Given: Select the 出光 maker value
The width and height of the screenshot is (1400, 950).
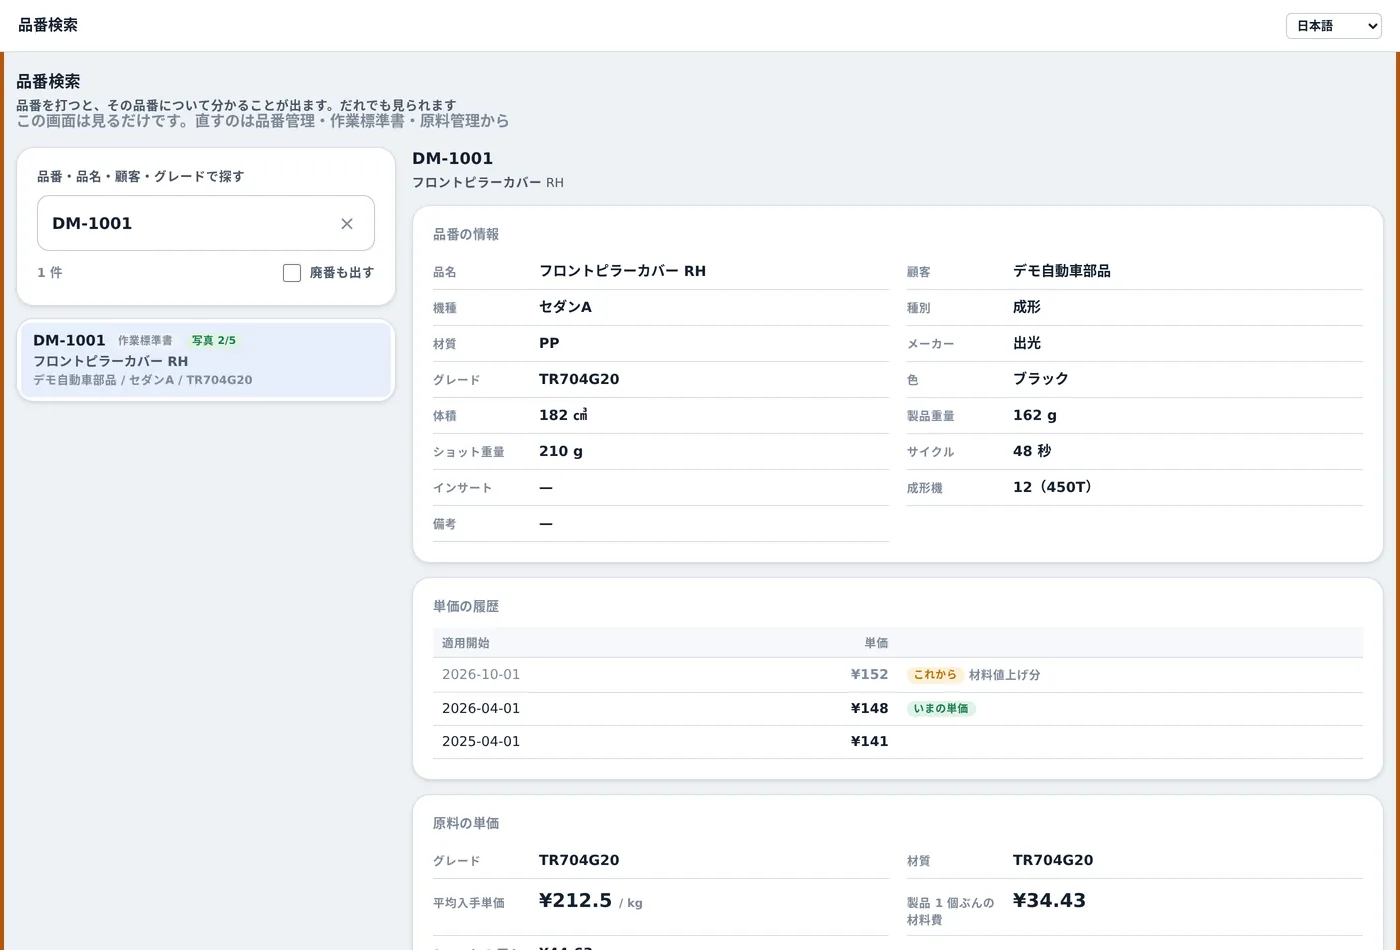Looking at the screenshot, I should pos(1027,343).
